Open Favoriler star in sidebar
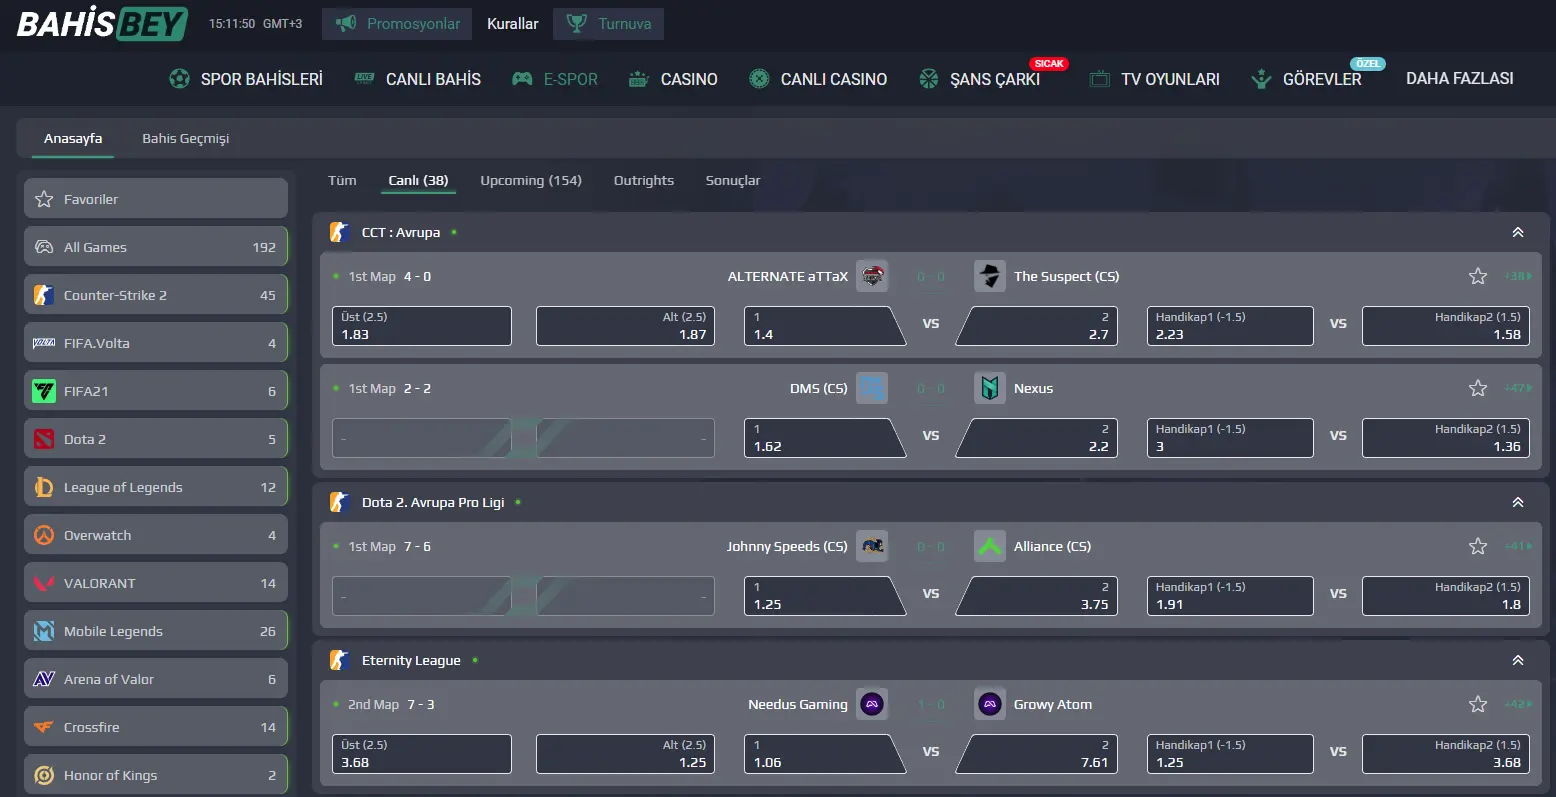This screenshot has width=1556, height=797. 44,199
